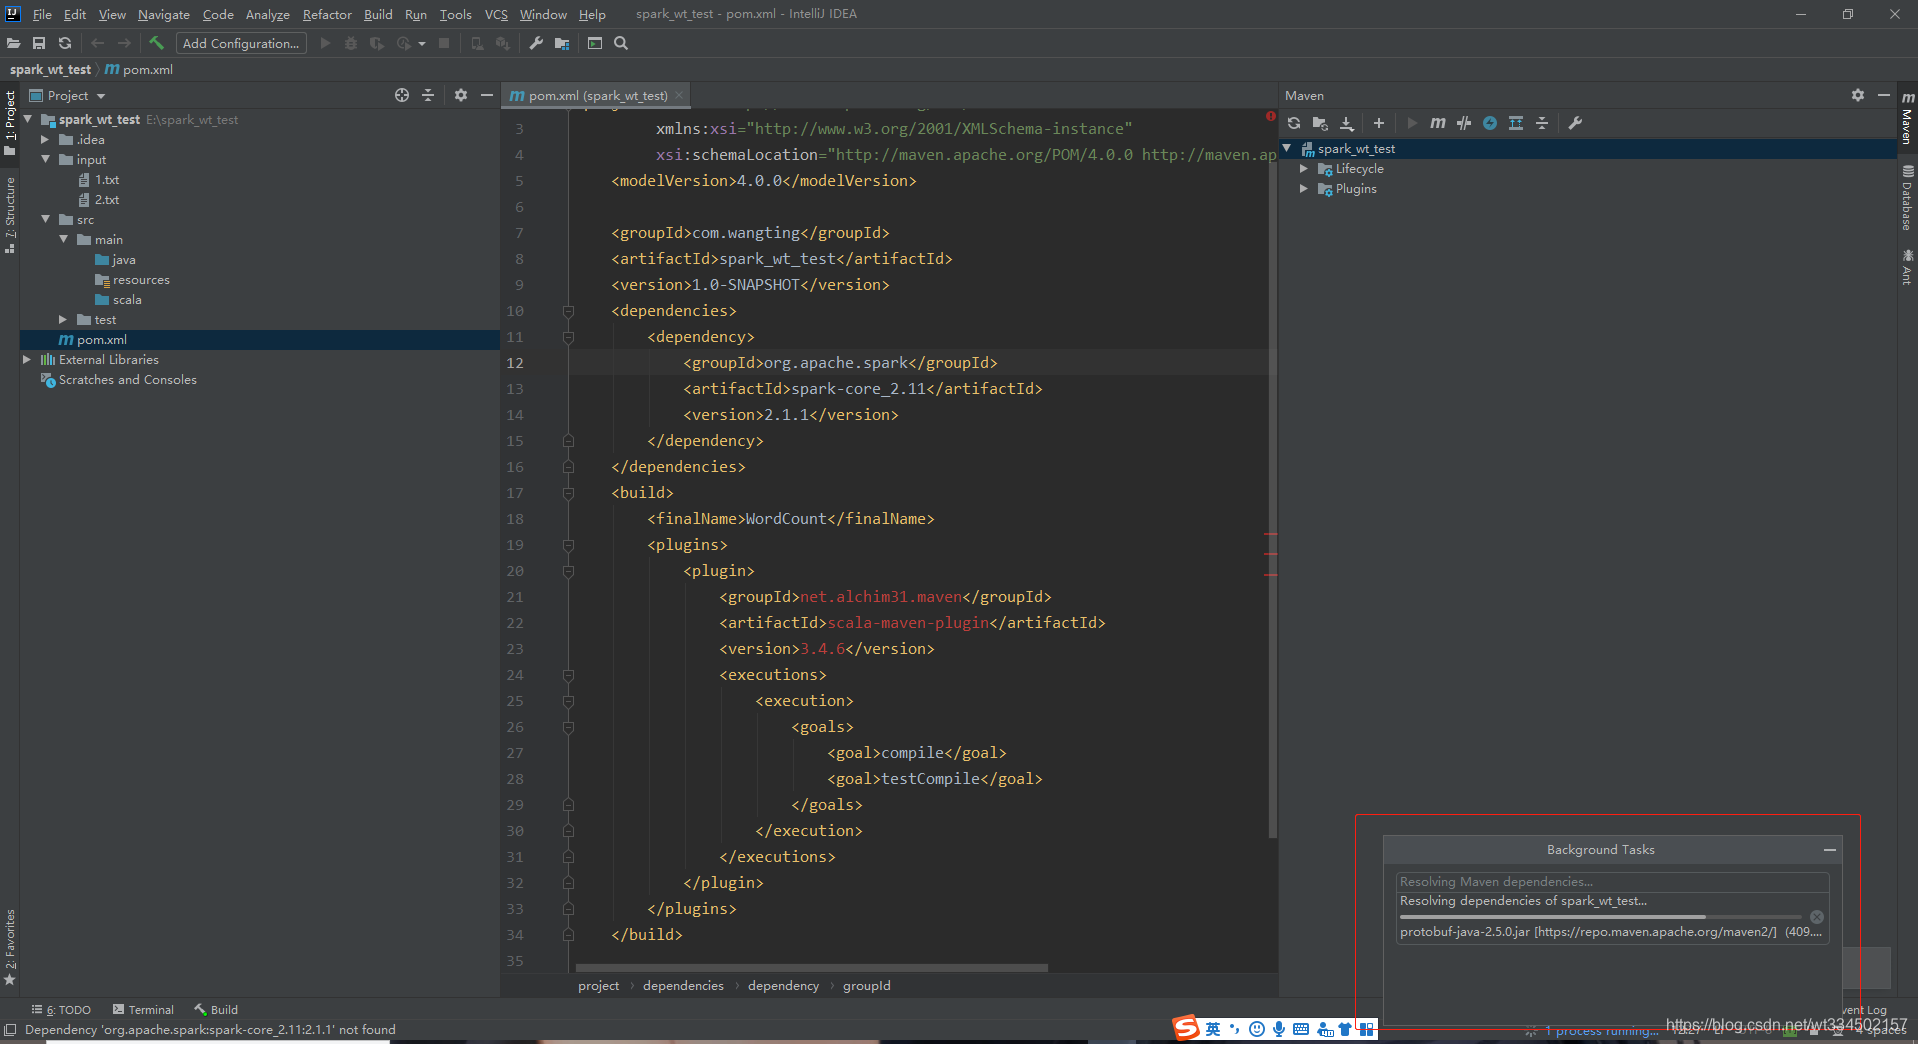Image resolution: width=1918 pixels, height=1044 pixels.
Task: Collapse the main folder node
Action: coord(63,240)
